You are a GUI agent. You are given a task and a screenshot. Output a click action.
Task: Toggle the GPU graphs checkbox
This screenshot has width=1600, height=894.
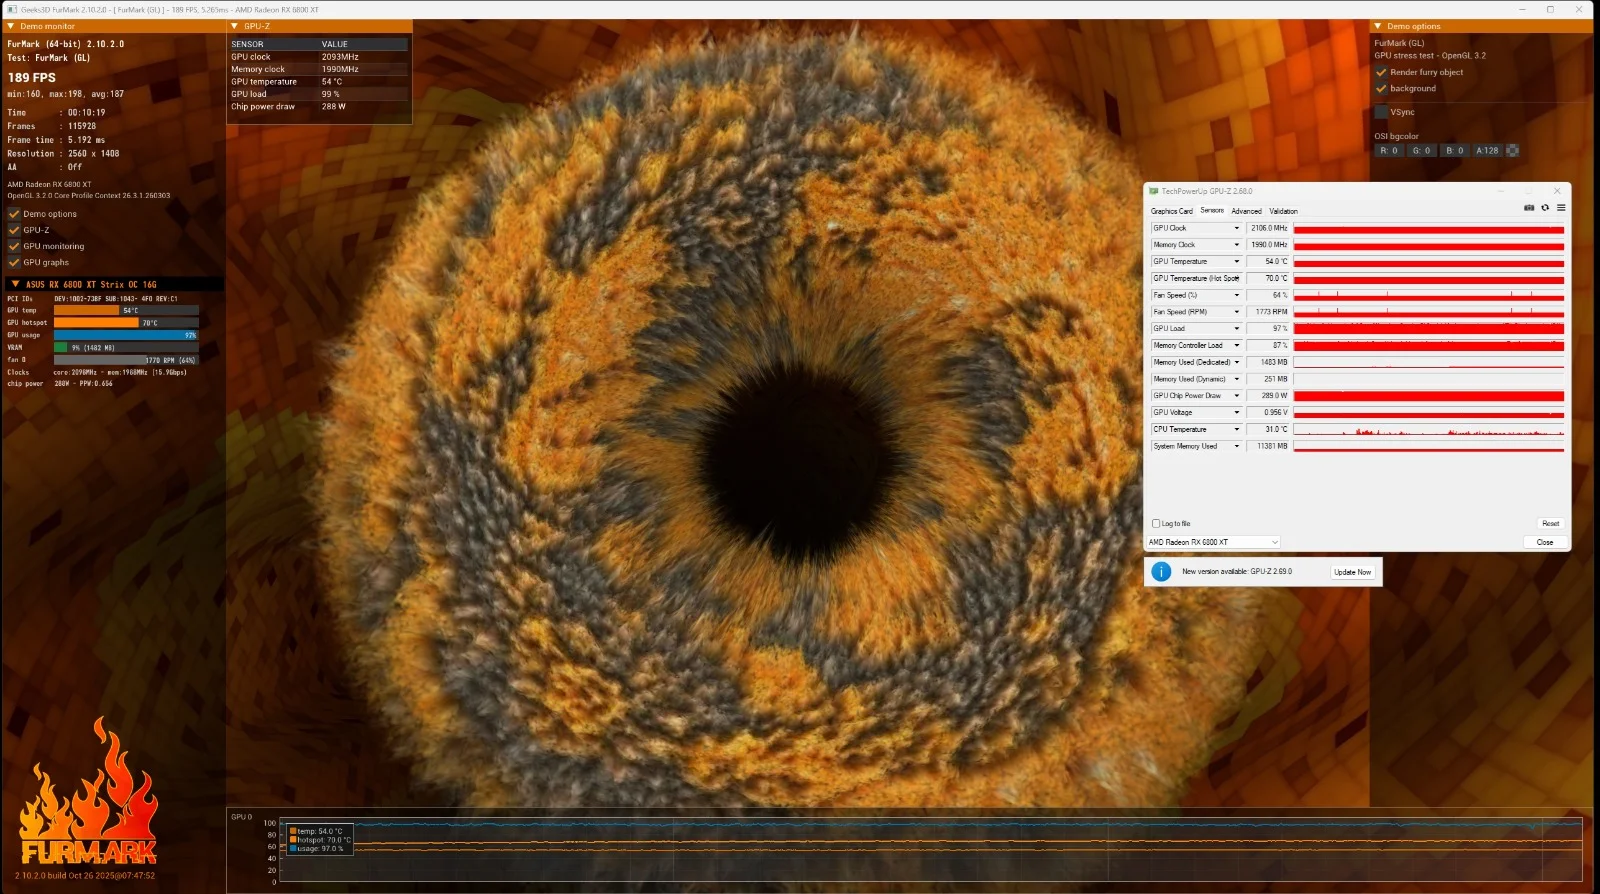point(14,262)
